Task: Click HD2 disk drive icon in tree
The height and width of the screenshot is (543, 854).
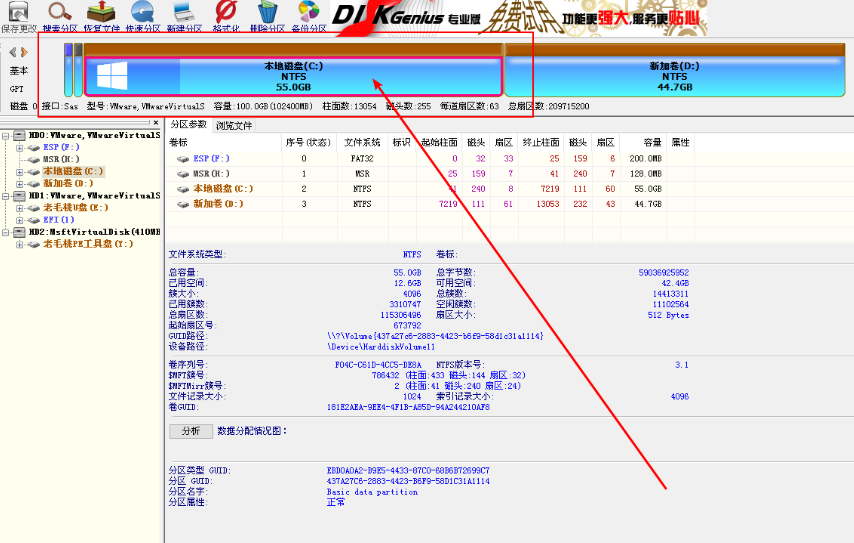Action: 20,232
